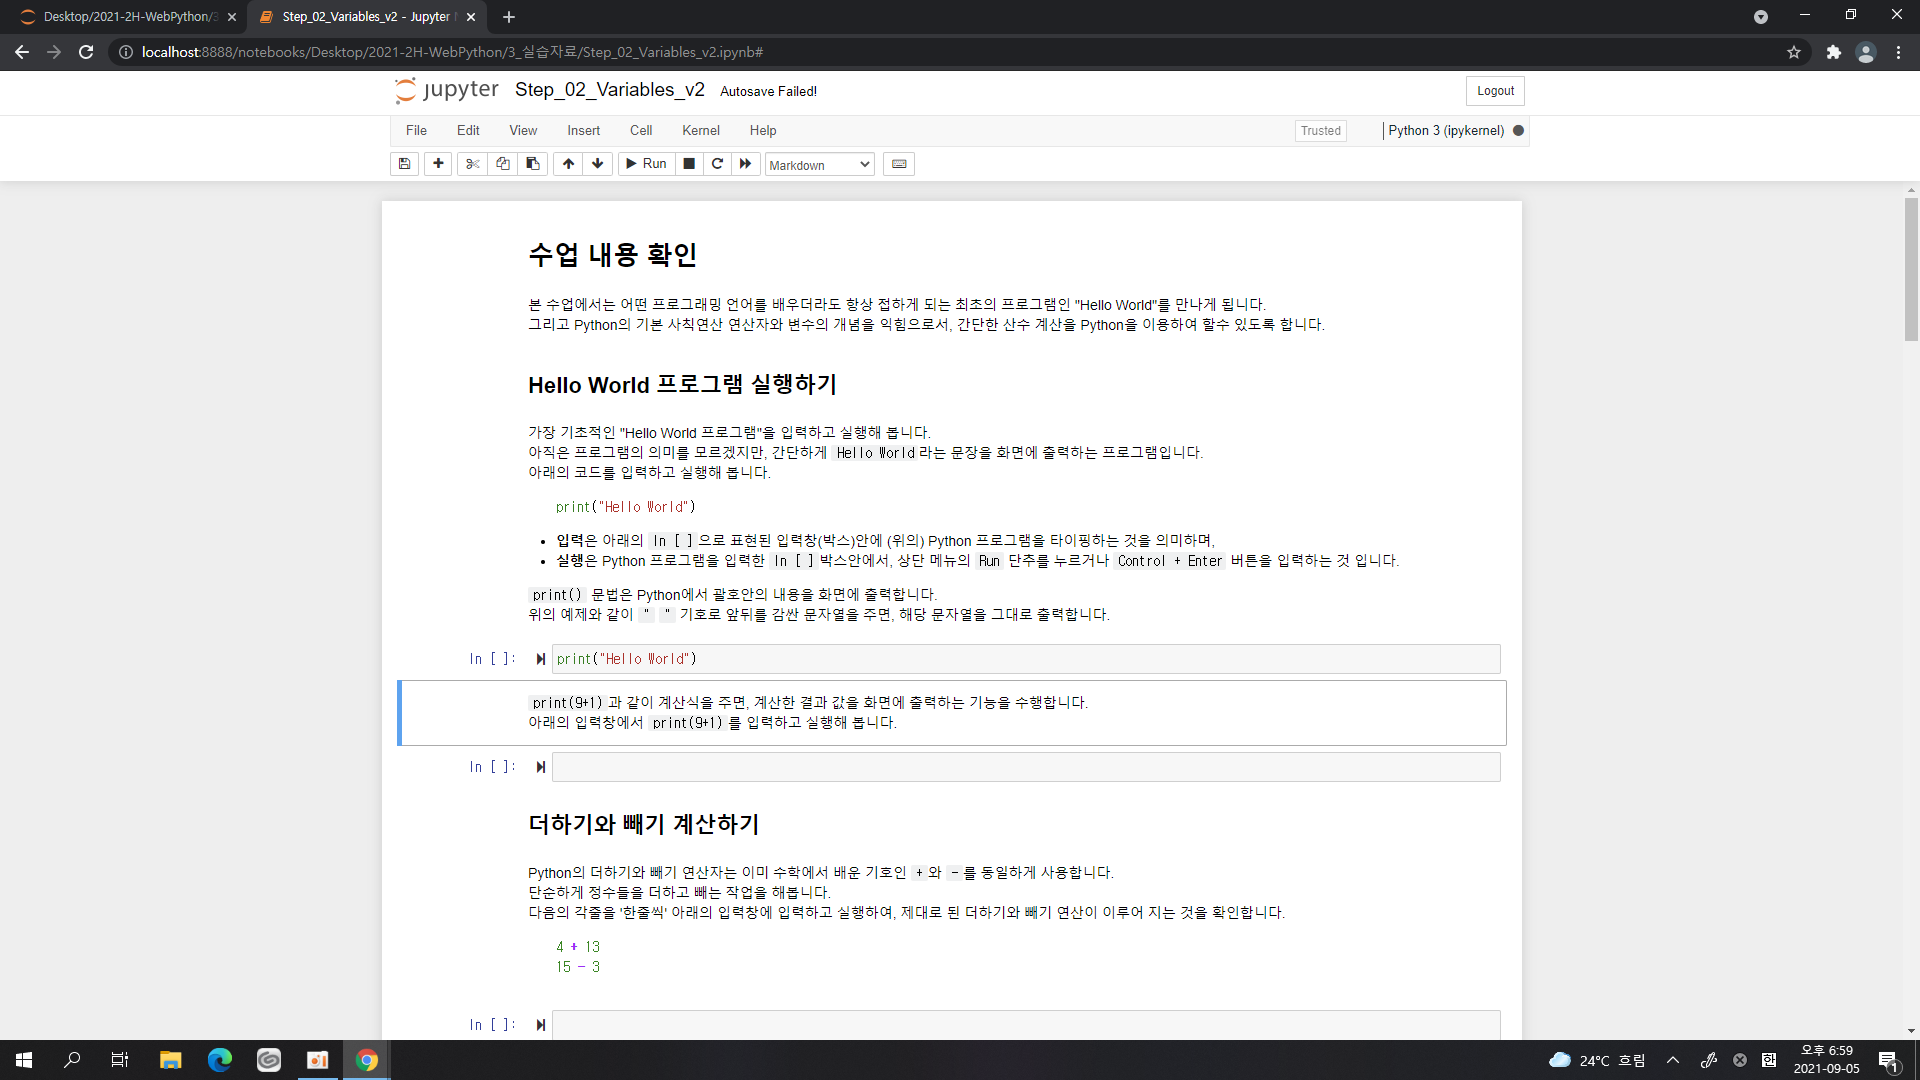Open the Help menu
The image size is (1920, 1080).
pos(763,131)
